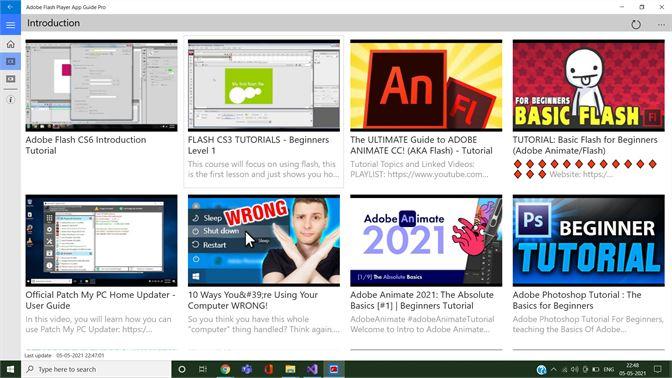
Task: Click the 'Introduction' page heading
Action: point(54,23)
